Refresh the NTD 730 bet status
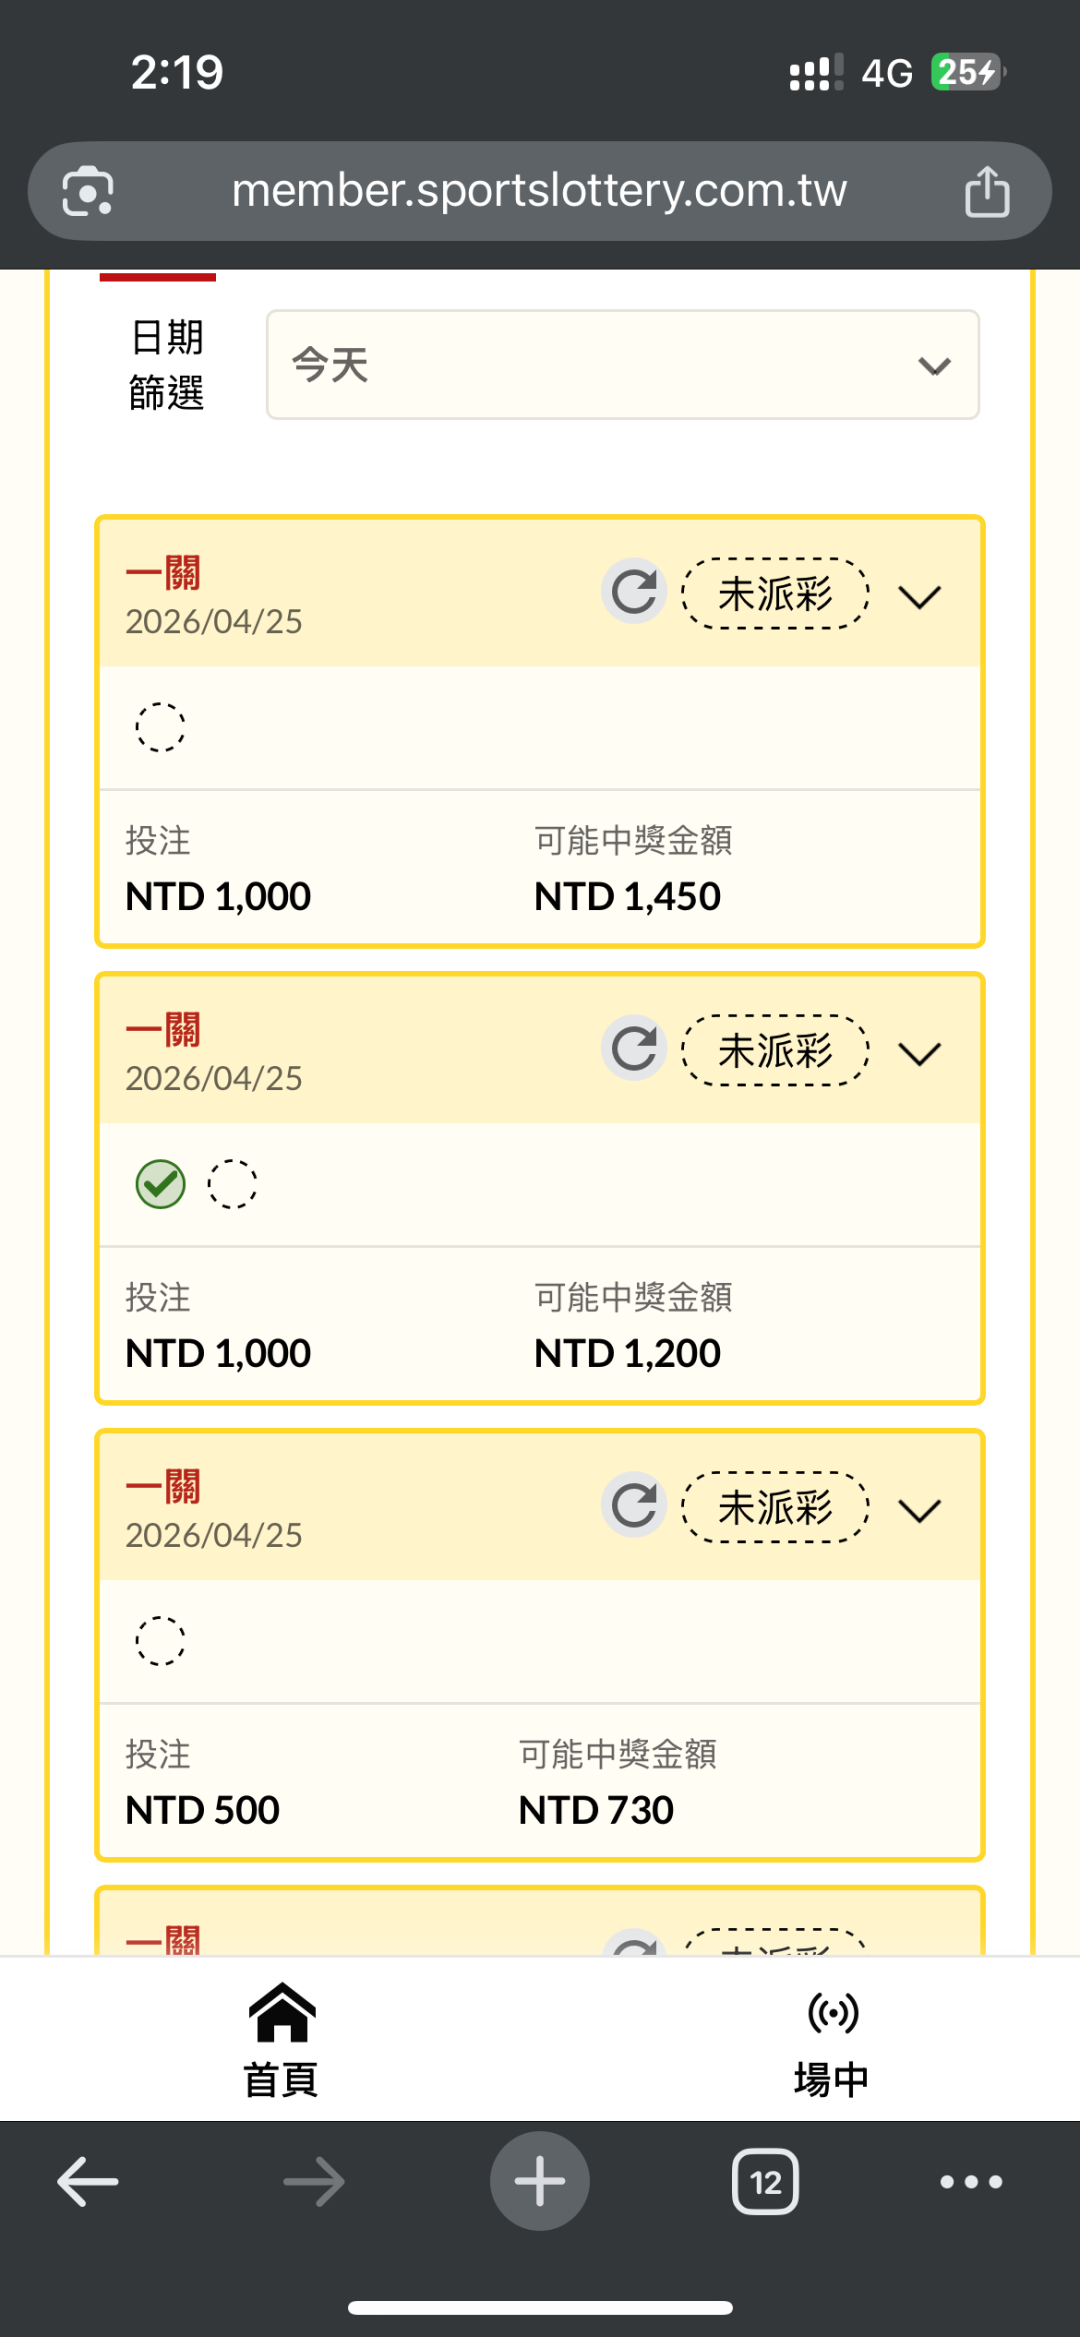Image resolution: width=1080 pixels, height=2337 pixels. click(634, 1506)
